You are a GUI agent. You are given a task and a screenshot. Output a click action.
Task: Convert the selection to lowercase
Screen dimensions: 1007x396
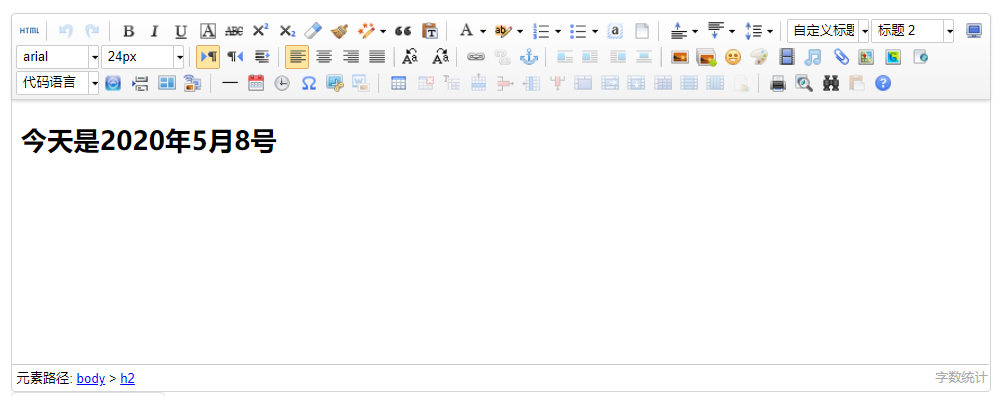click(441, 57)
